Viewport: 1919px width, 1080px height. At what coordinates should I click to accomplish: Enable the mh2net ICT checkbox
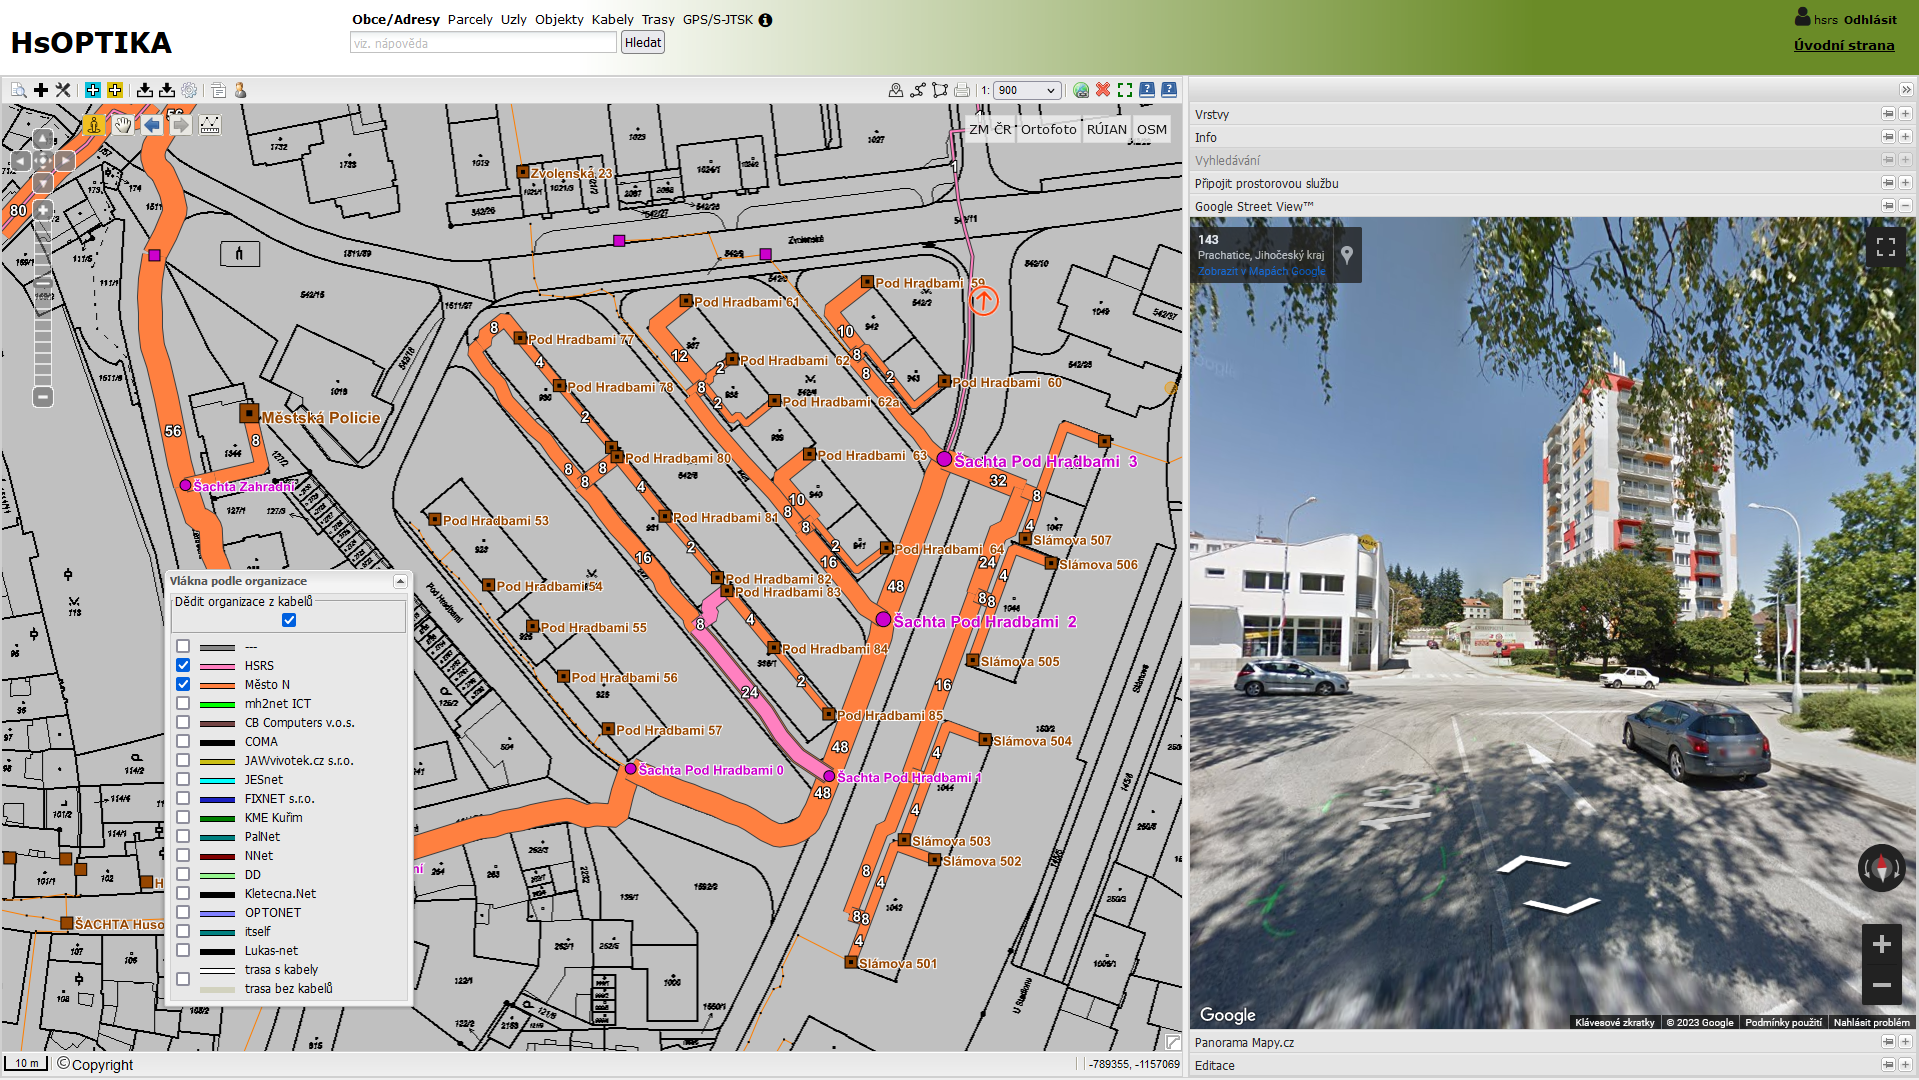183,703
